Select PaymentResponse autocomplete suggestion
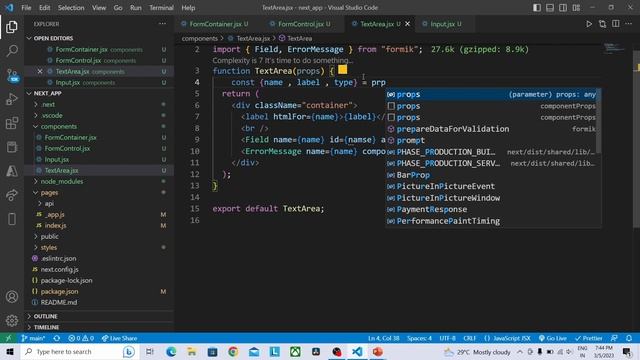This screenshot has width=640, height=360. tap(491, 209)
